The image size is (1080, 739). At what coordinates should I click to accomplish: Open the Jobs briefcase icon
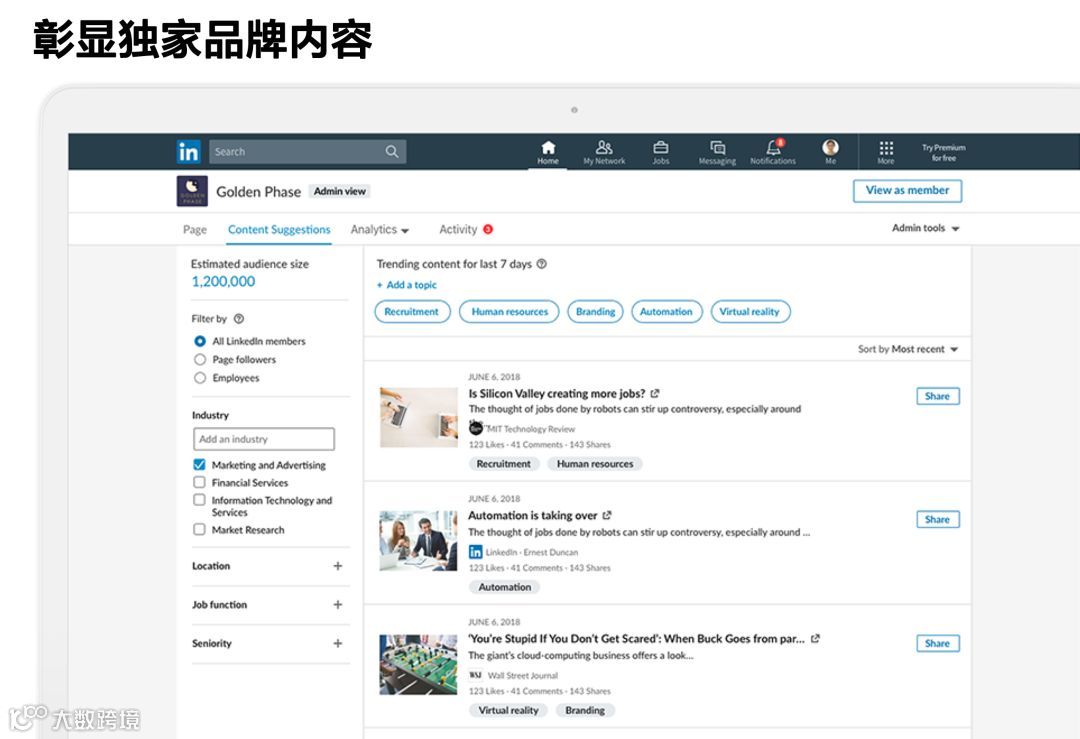tap(661, 147)
